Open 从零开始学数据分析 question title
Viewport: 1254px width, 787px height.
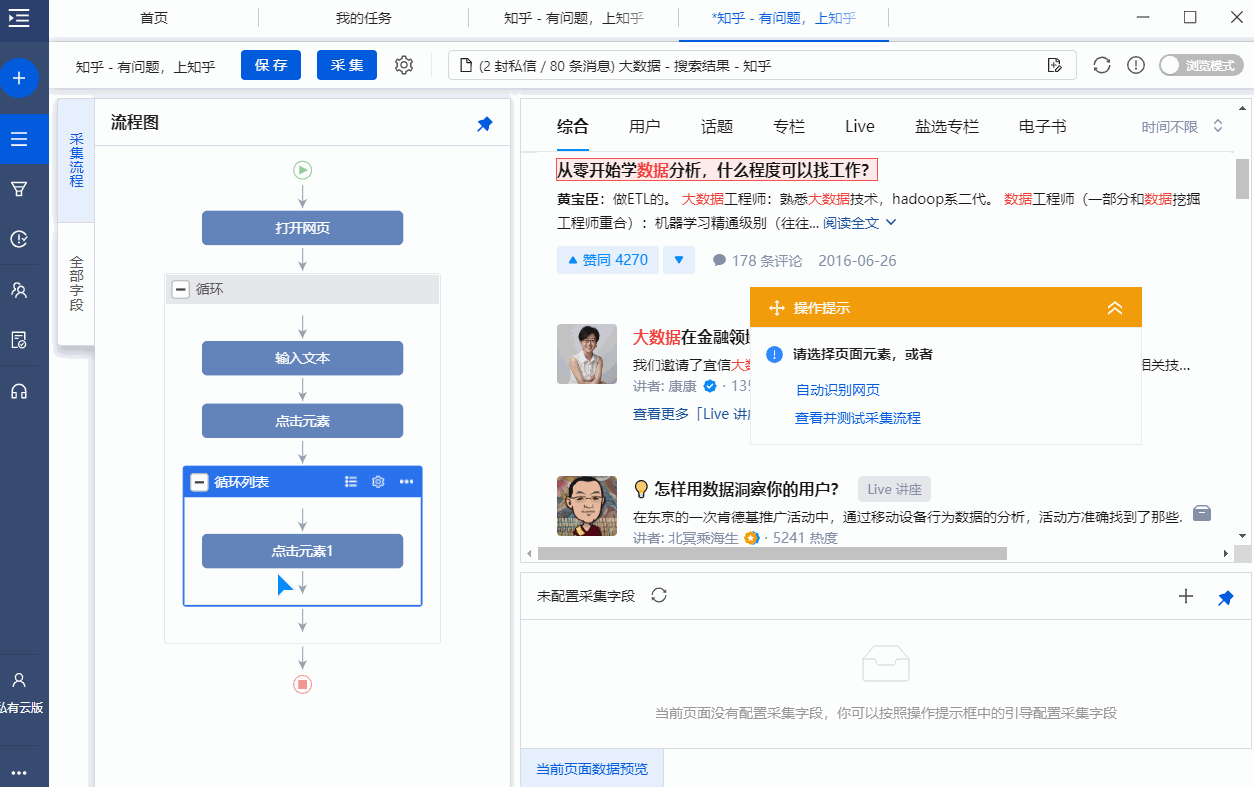coord(717,169)
